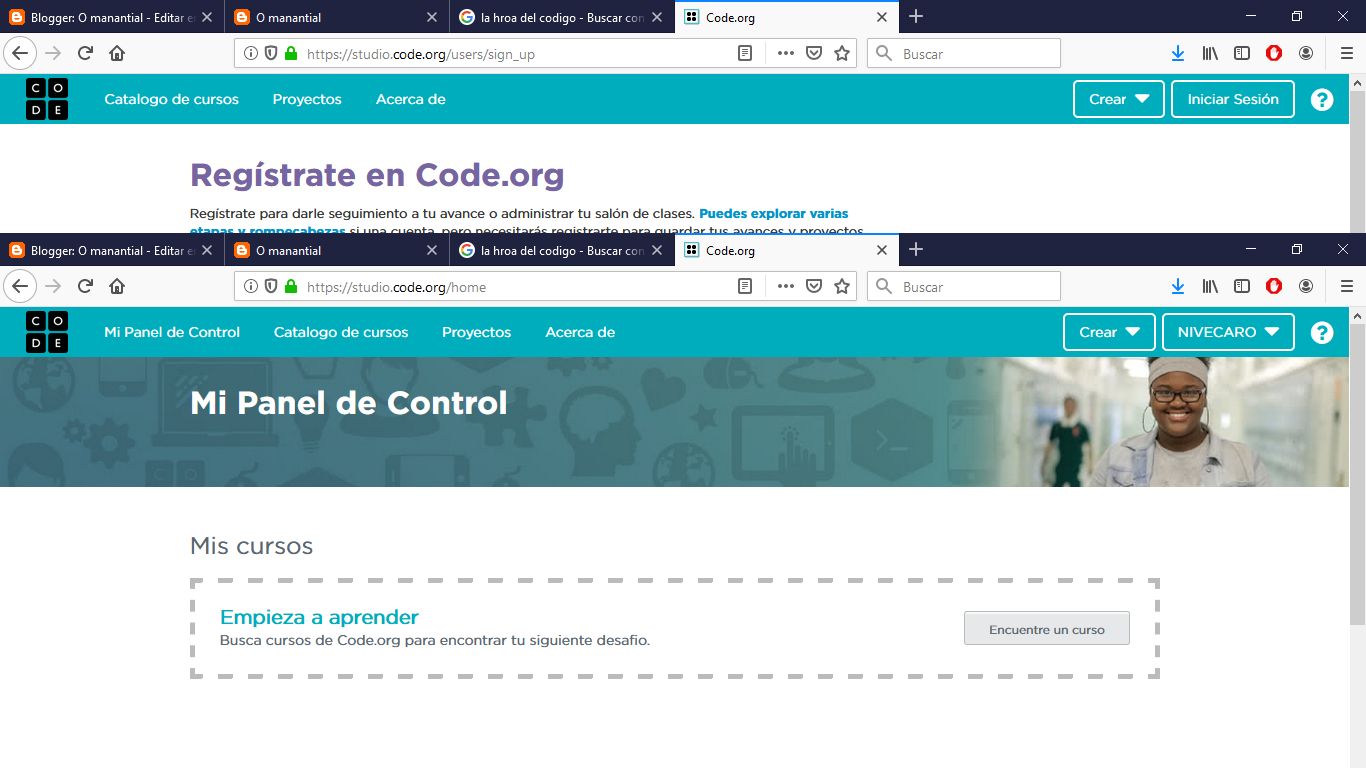The image size is (1366, 768).
Task: Toggle reader view in the sign_up address bar
Action: click(x=745, y=54)
